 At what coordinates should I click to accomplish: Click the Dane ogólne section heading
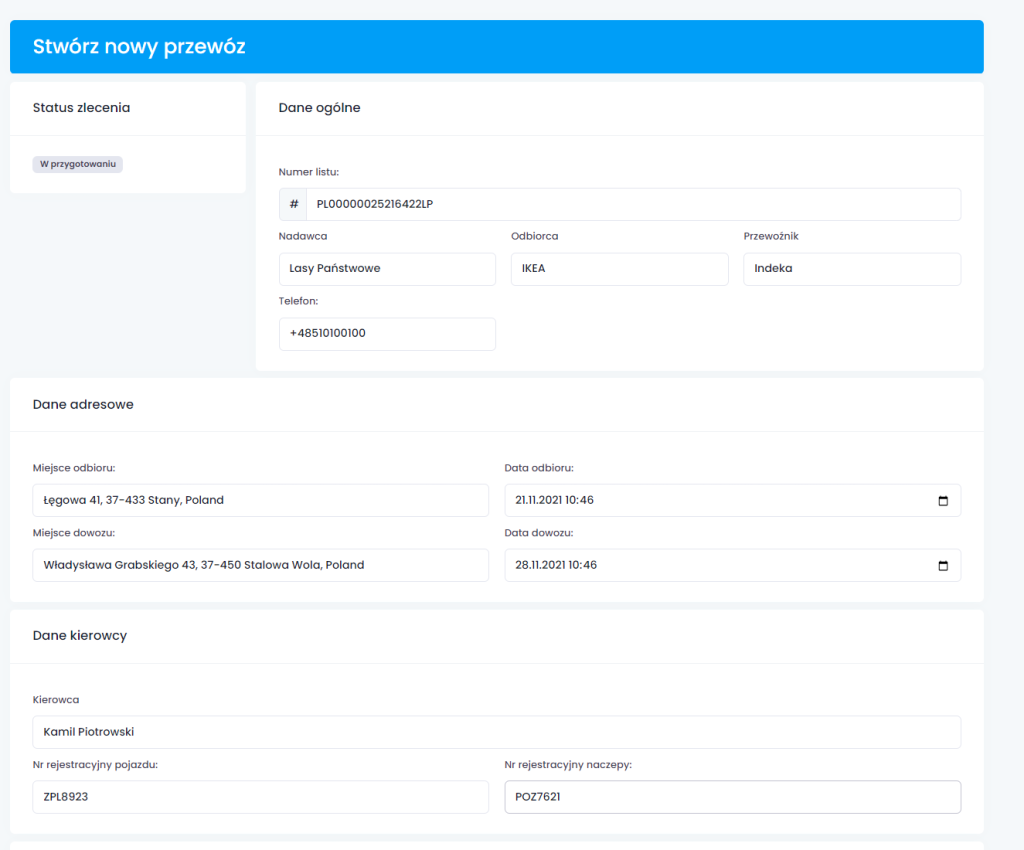[x=319, y=108]
